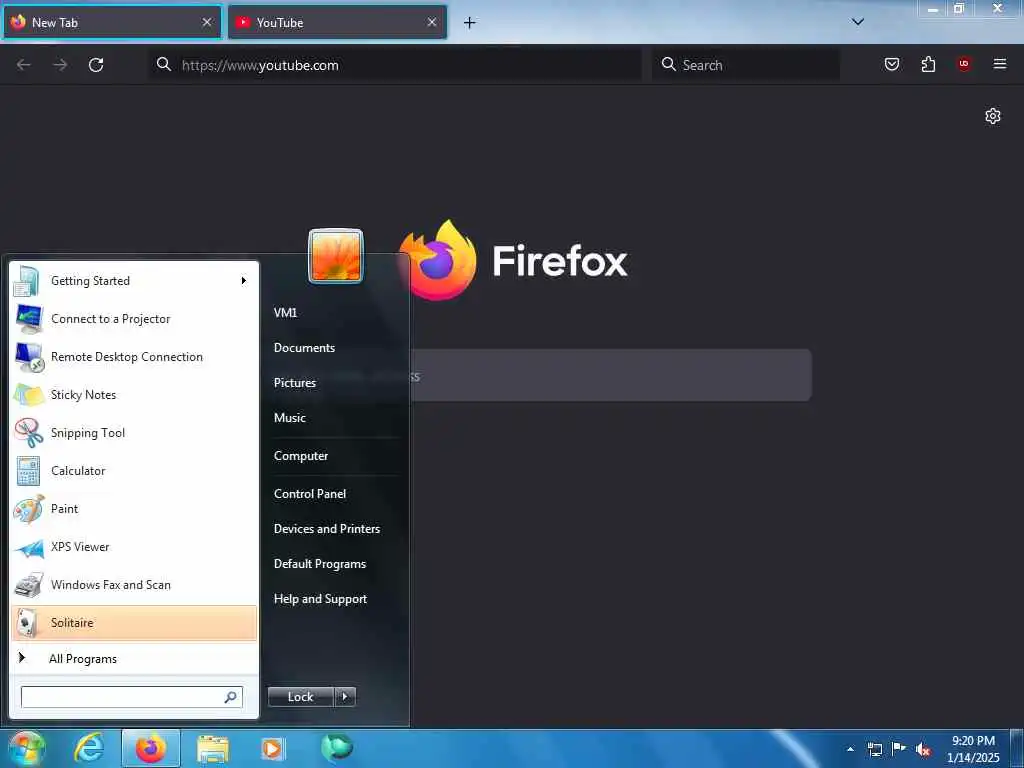Open new tab personalize settings gear
Screen dimensions: 1024x768
[993, 116]
